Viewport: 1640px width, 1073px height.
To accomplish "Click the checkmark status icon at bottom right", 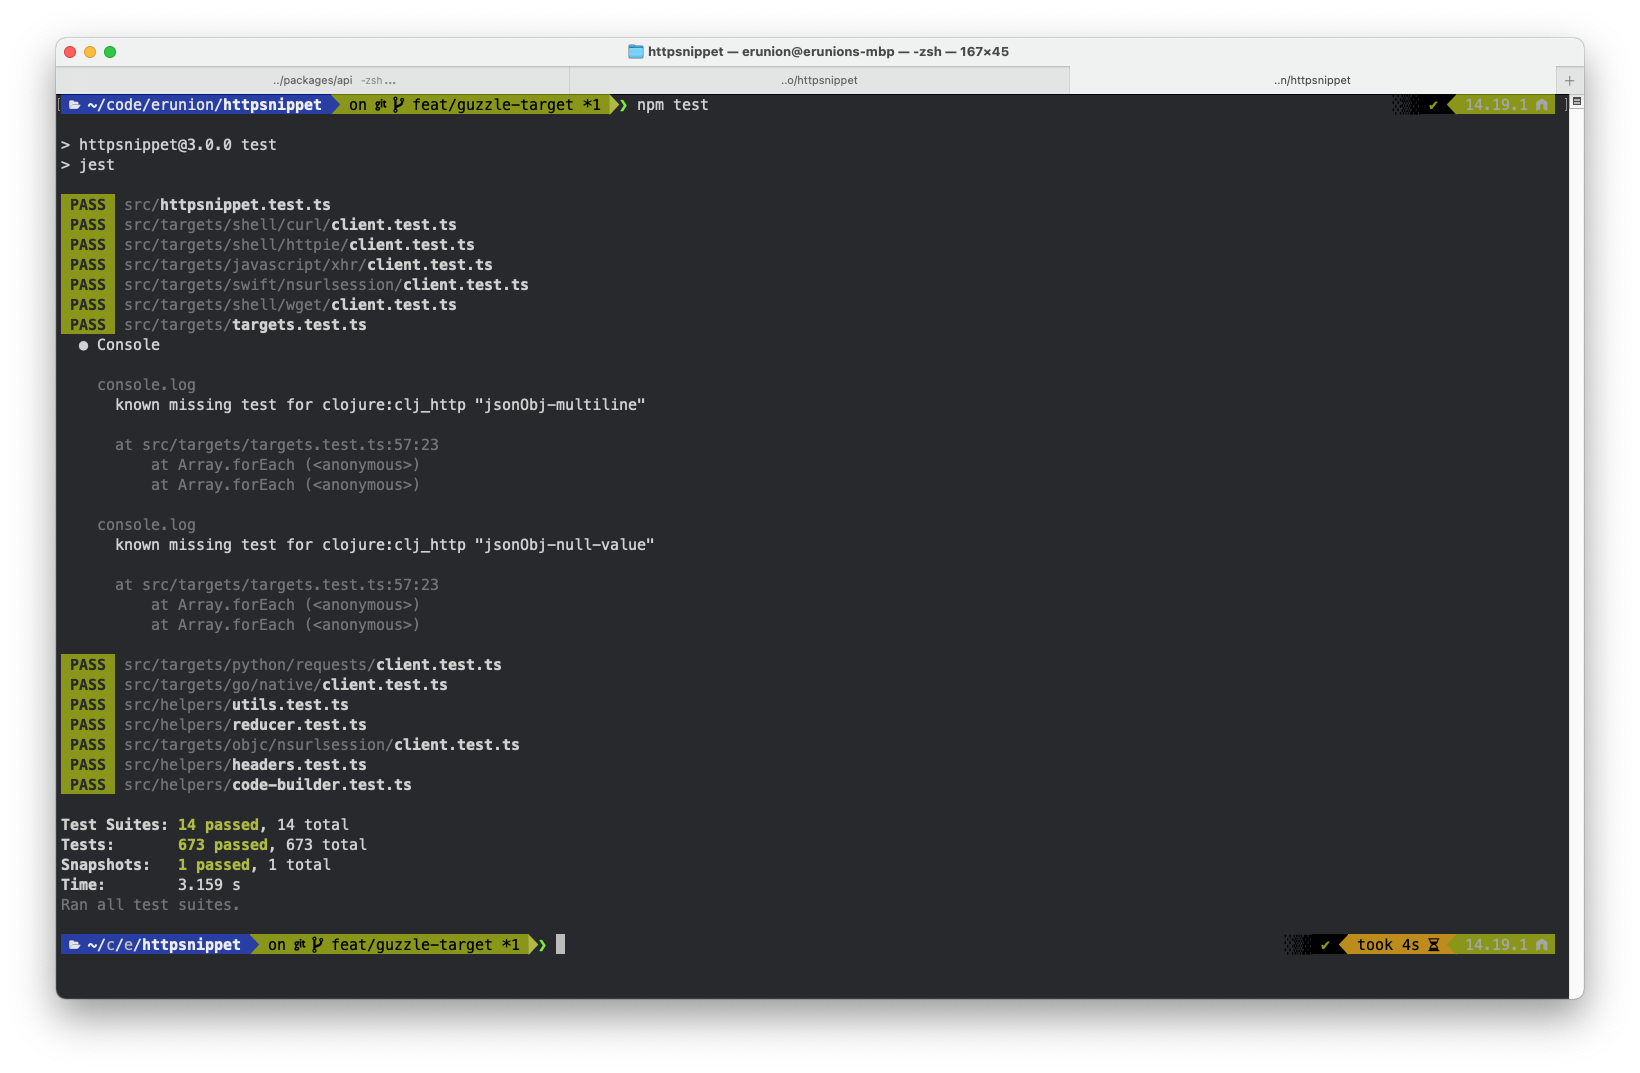I will [x=1325, y=945].
